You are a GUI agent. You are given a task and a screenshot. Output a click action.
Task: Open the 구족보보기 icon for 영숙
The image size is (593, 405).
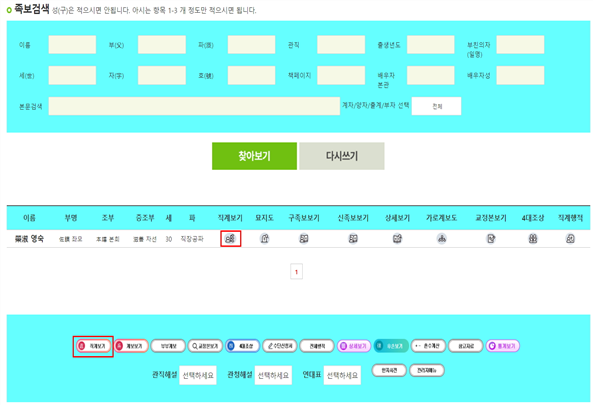(x=304, y=239)
